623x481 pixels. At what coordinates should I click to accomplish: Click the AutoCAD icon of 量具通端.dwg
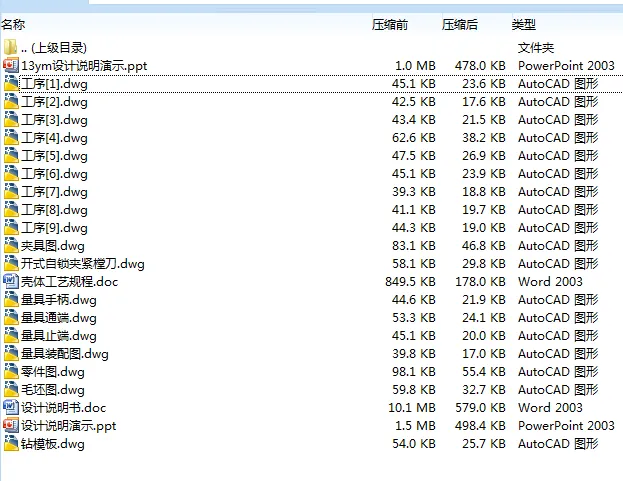tap(11, 317)
